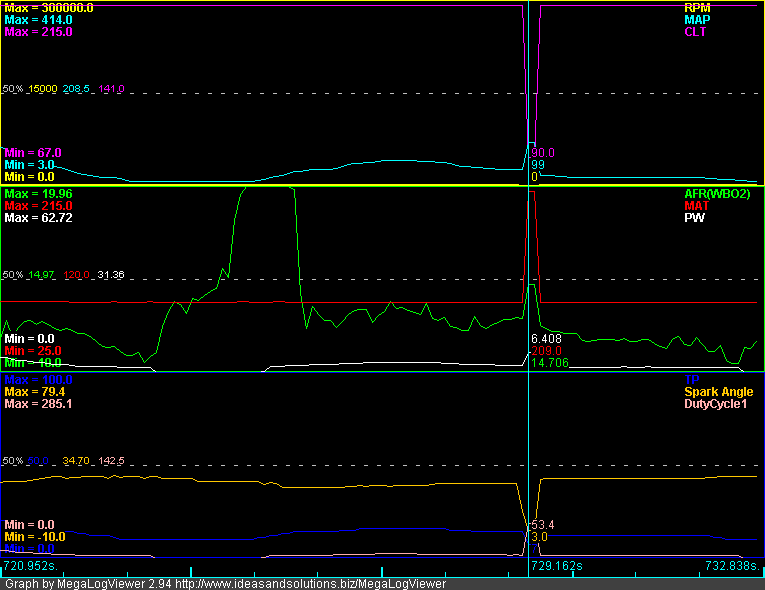This screenshot has height=590, width=765.
Task: Select the Max = 79.4 spark label
Action: click(x=37, y=392)
